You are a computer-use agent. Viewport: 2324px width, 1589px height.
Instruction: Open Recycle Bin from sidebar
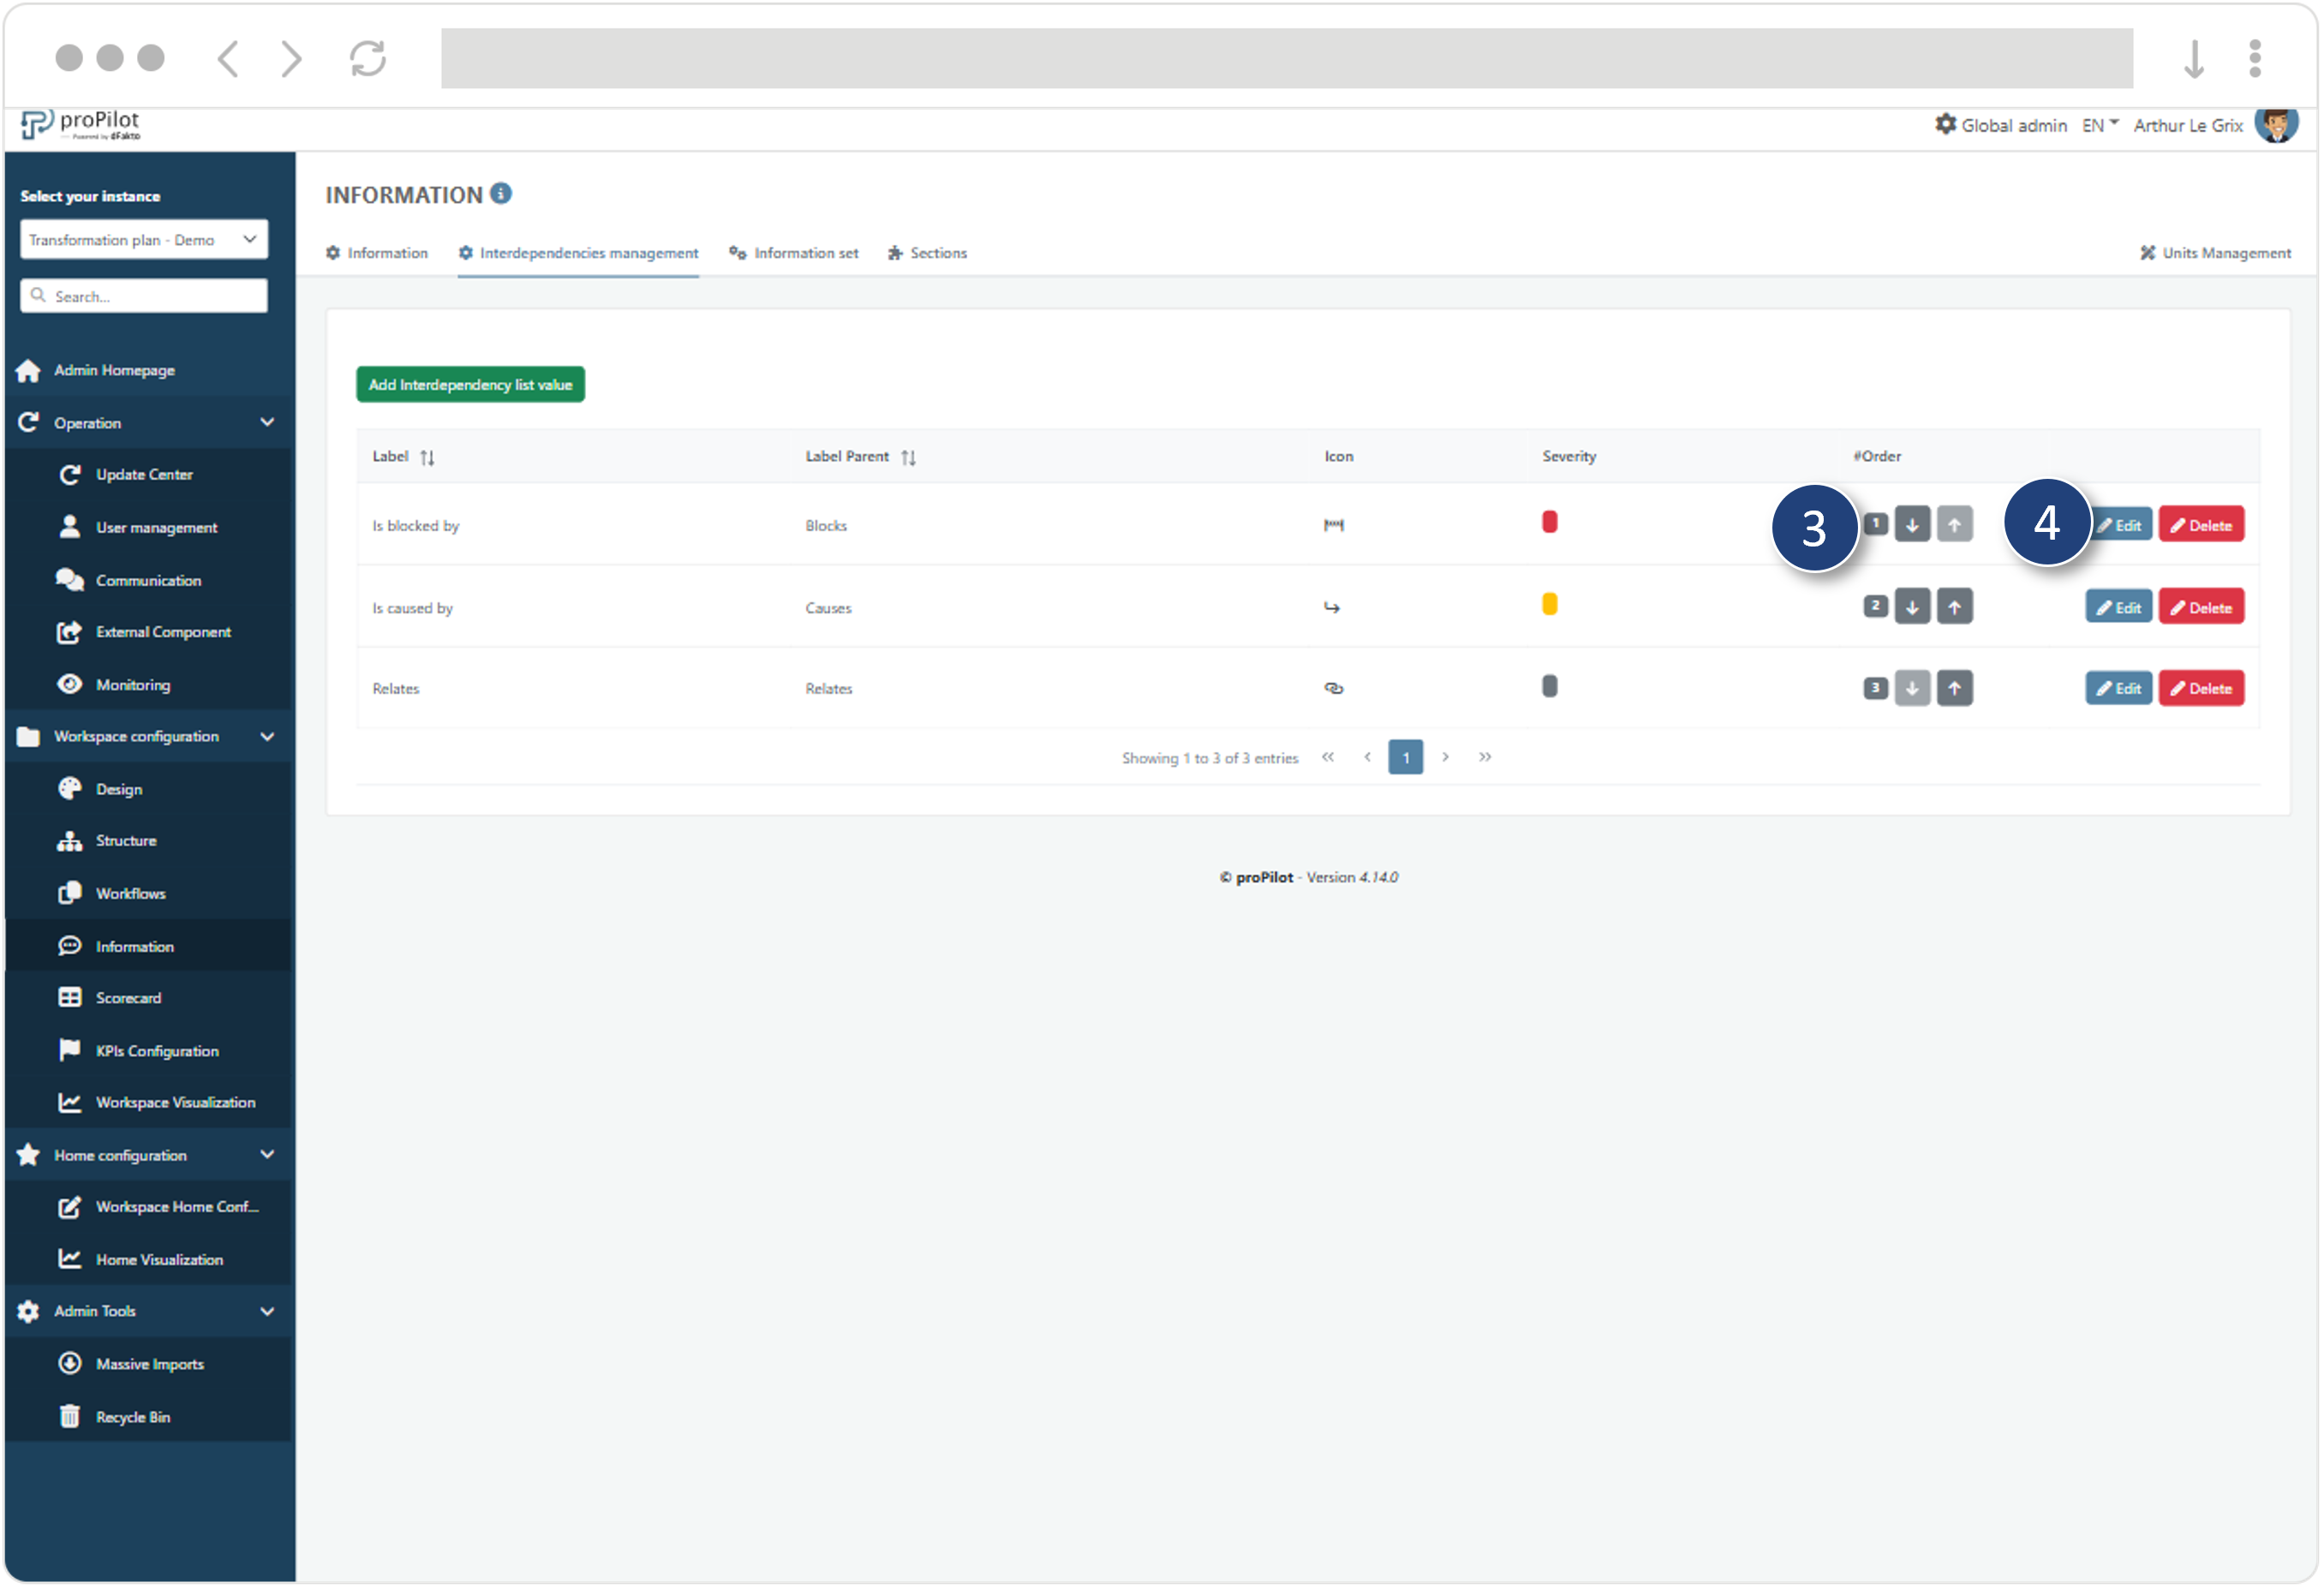point(132,1418)
